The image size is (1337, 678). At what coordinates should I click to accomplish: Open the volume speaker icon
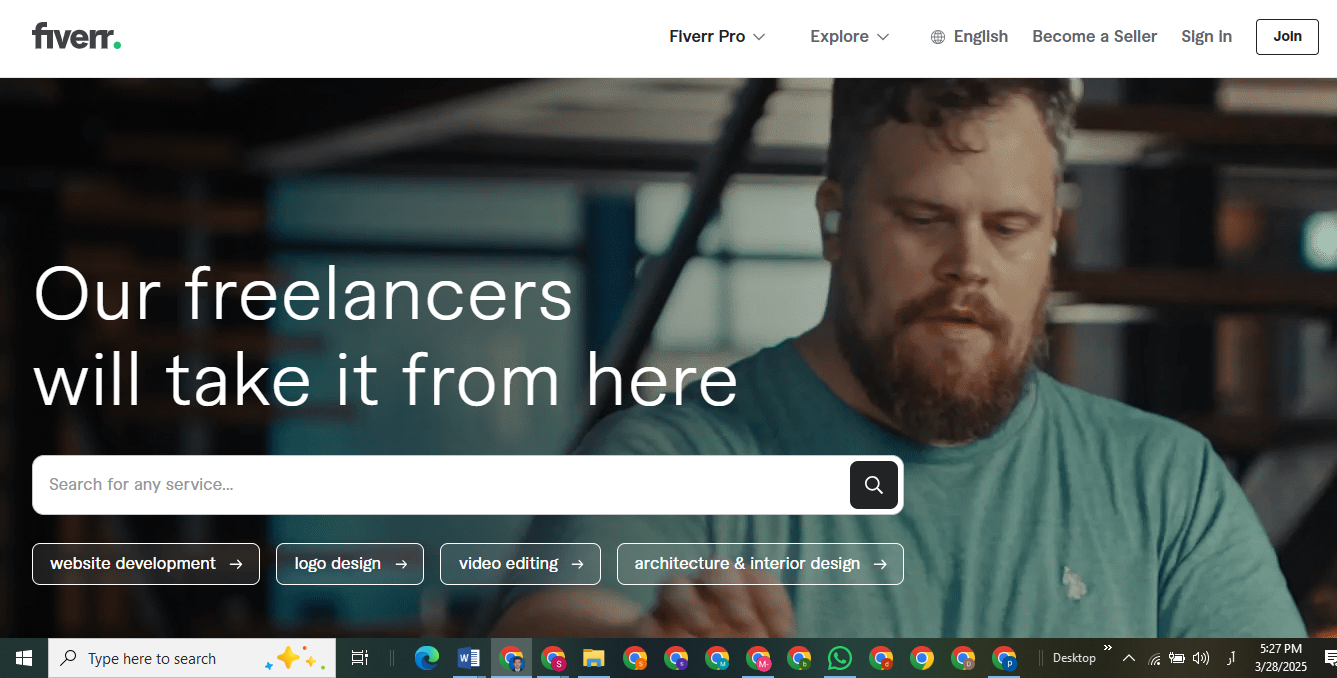[x=1201, y=658]
